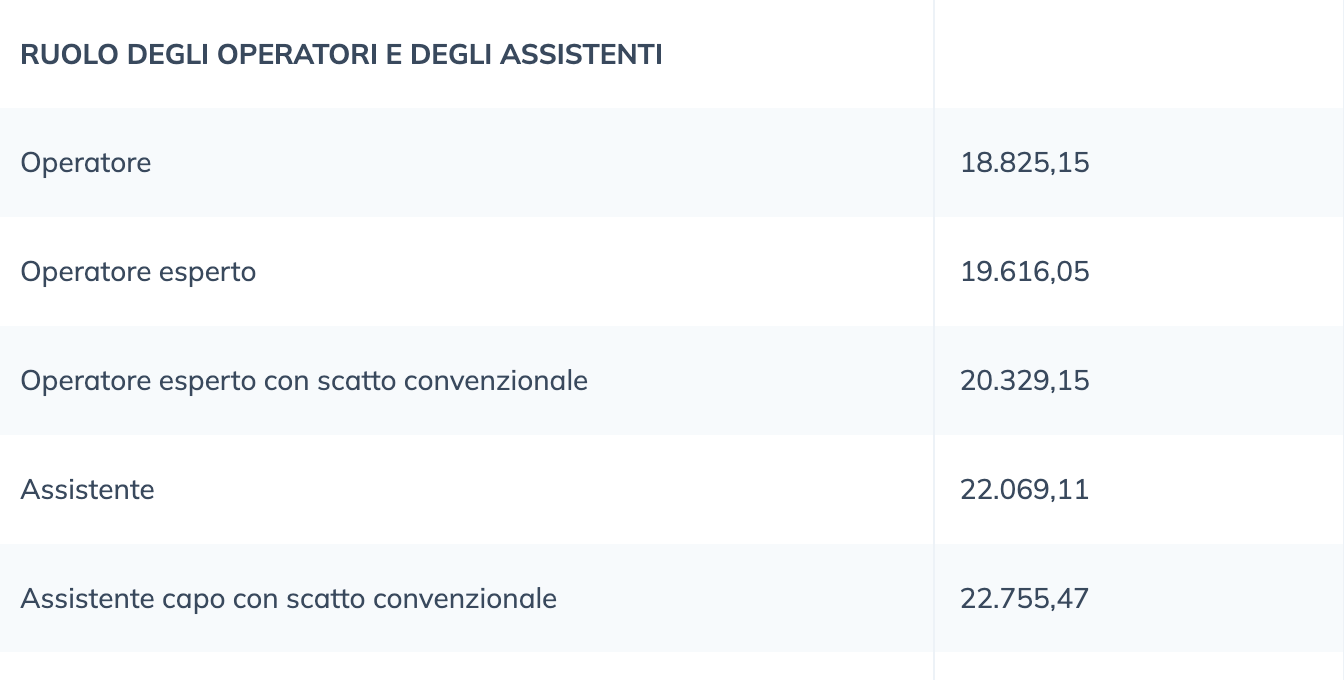Click the value 19.616,05
1344x680 pixels.
click(1025, 272)
